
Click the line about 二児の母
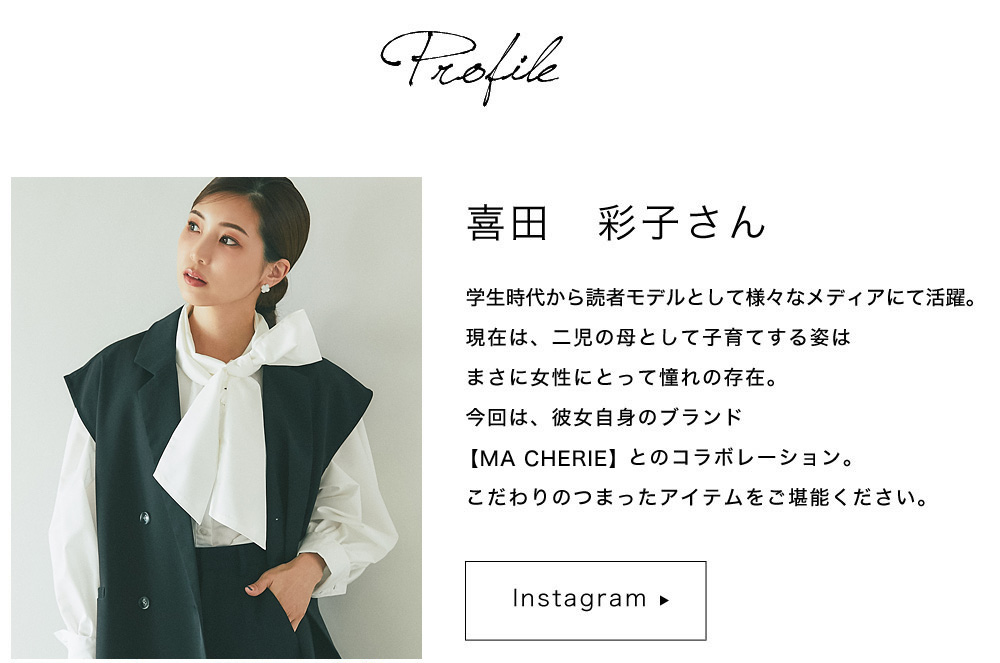point(658,337)
